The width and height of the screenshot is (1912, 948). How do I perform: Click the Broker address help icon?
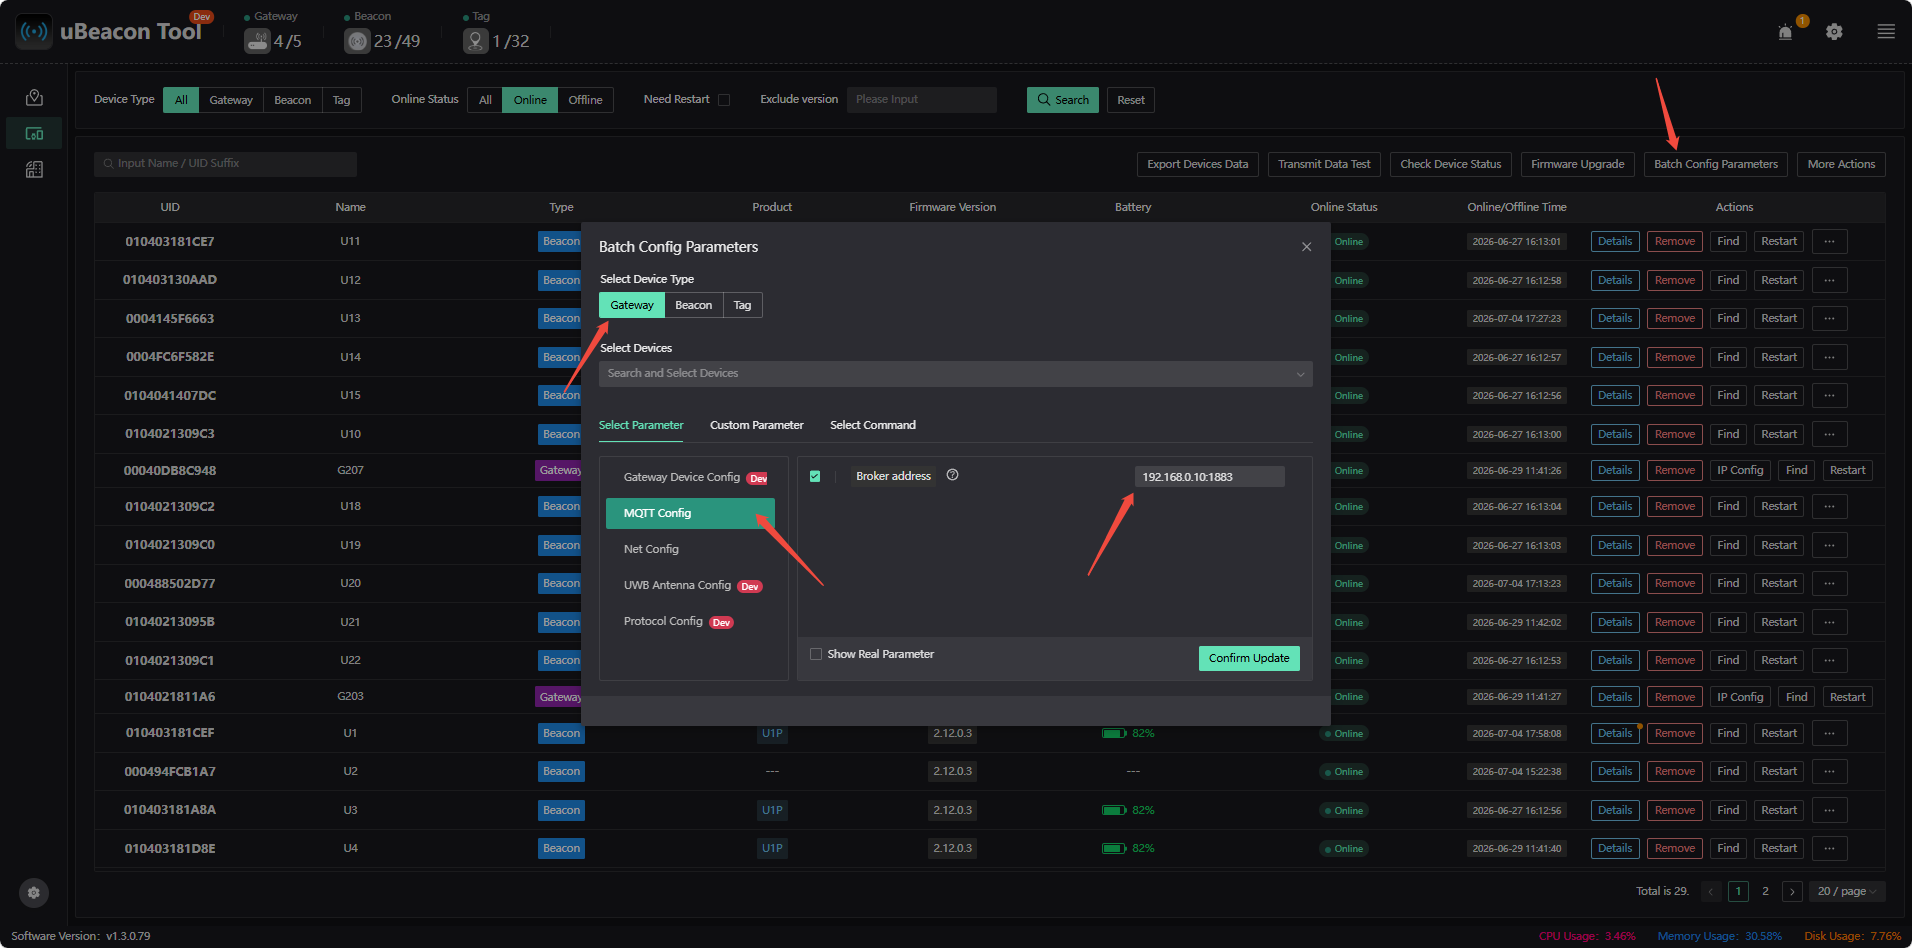952,475
